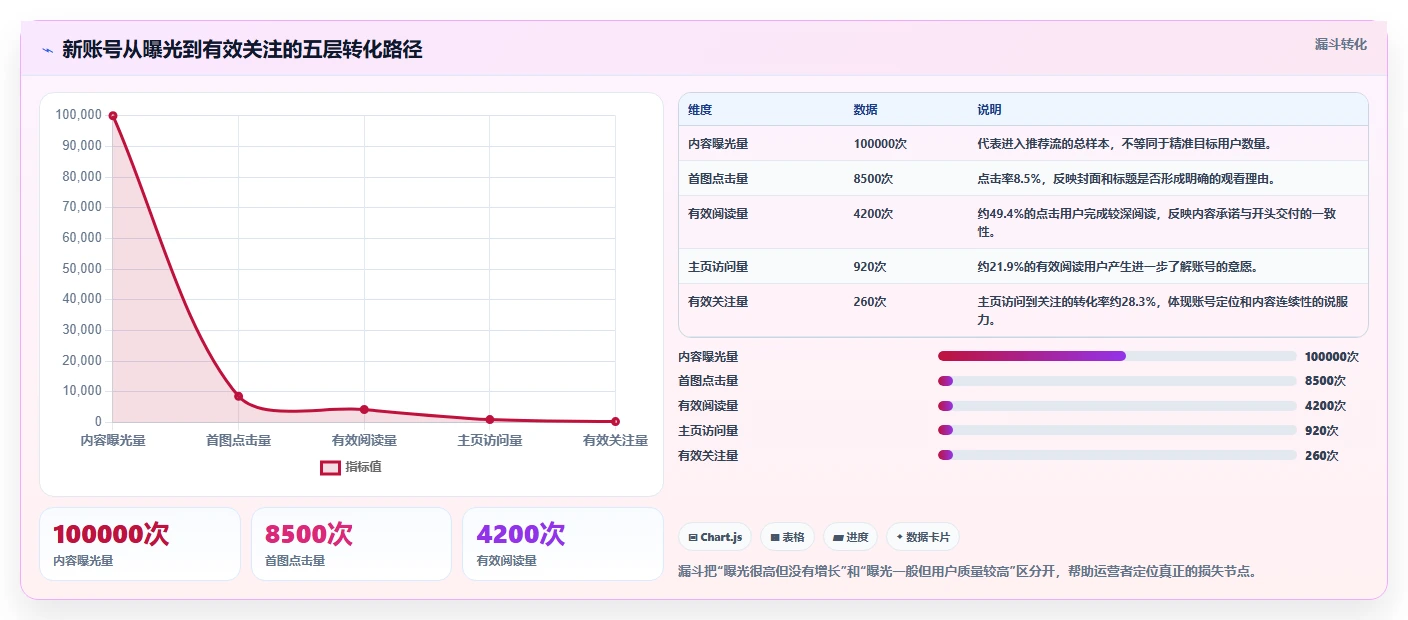Click the 有效阅读量 progress bar

point(1117,406)
